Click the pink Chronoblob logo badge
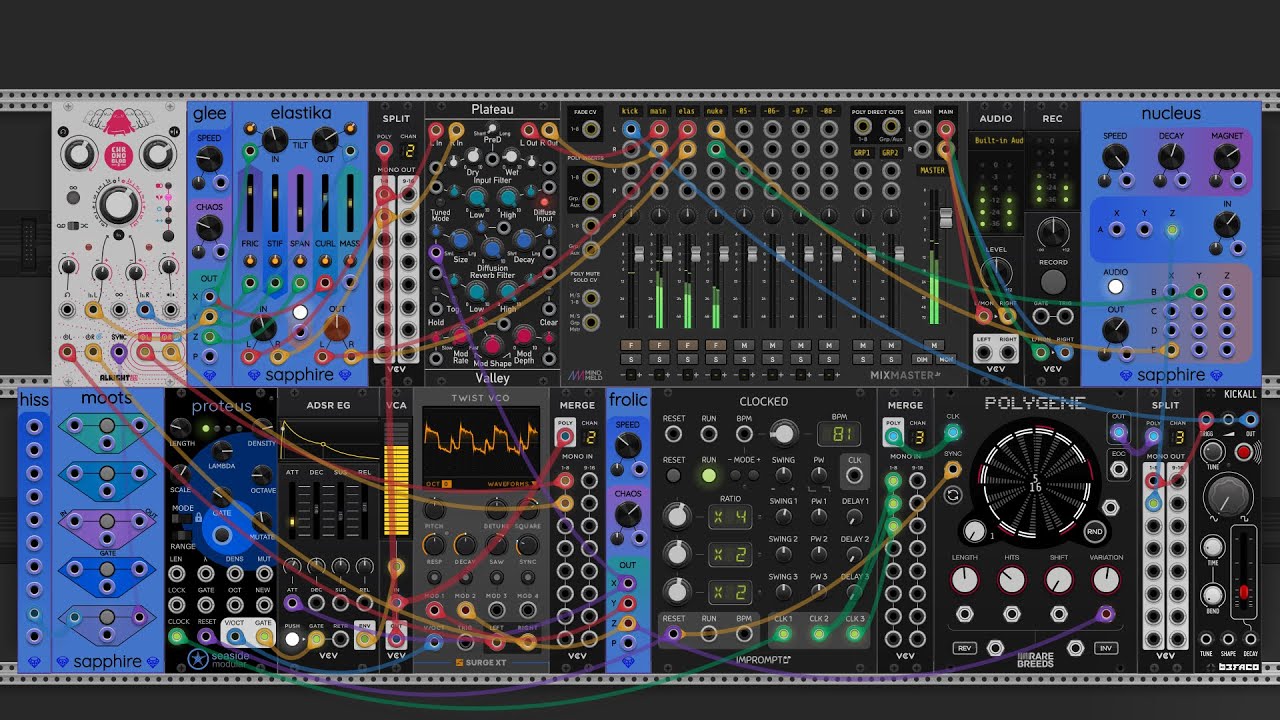This screenshot has width=1280, height=720. click(118, 154)
